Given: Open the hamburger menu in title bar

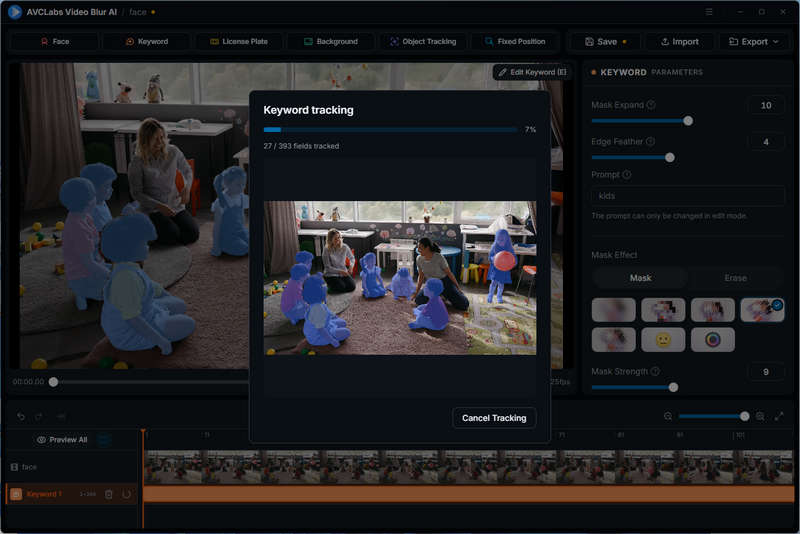Looking at the screenshot, I should pos(709,11).
